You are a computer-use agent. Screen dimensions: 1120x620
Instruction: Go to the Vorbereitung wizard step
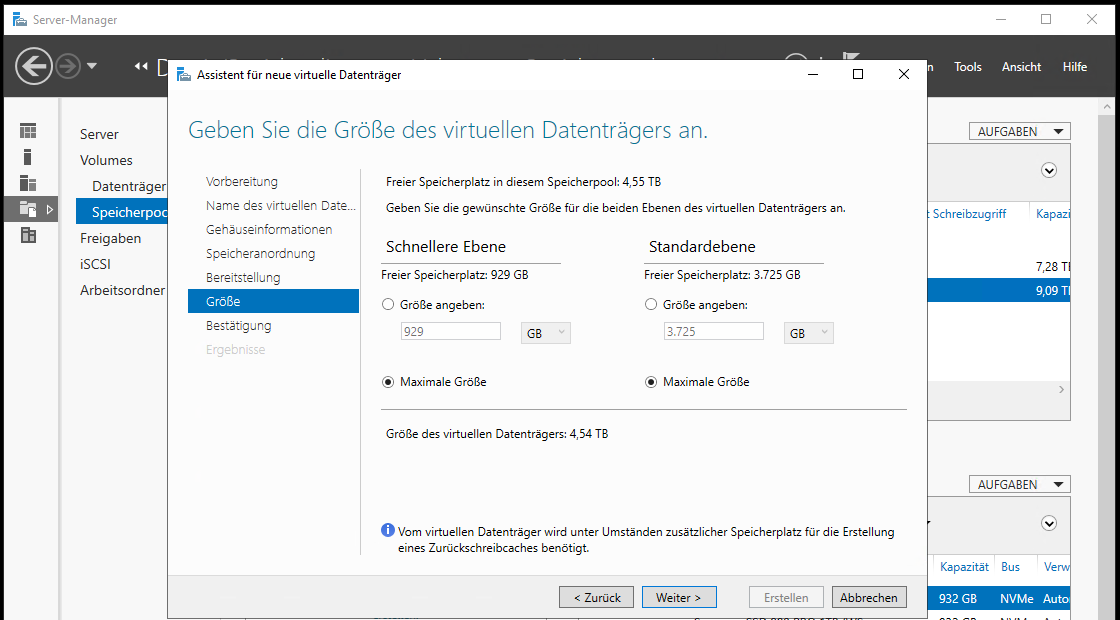coord(241,181)
